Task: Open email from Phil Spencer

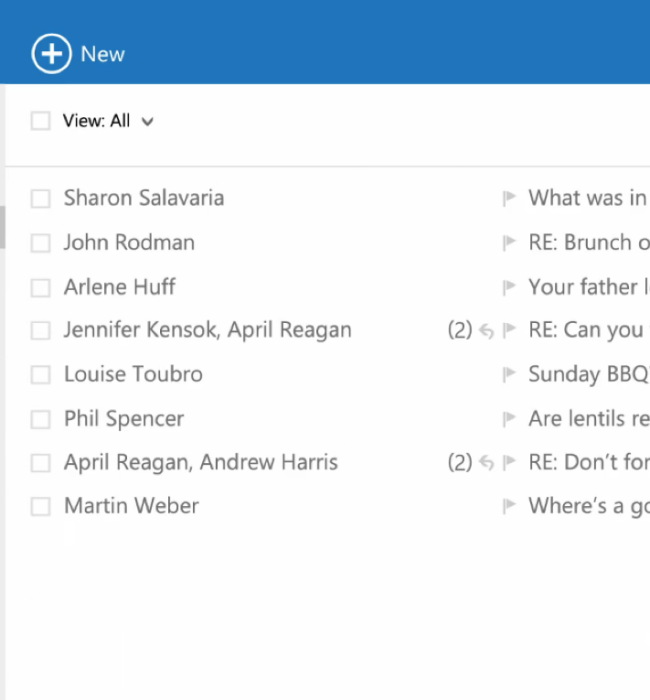Action: point(124,419)
